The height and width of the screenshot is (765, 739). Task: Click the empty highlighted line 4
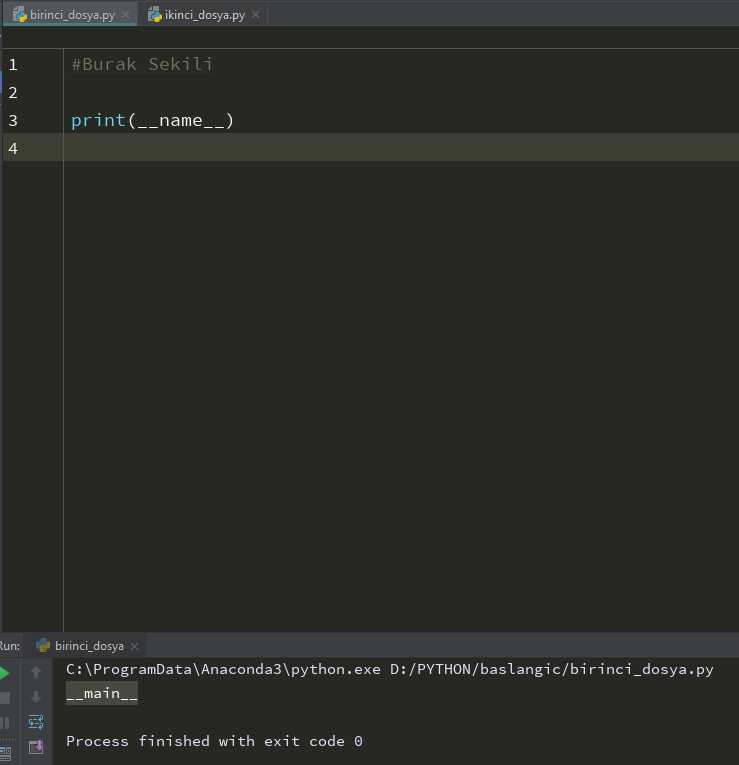401,147
